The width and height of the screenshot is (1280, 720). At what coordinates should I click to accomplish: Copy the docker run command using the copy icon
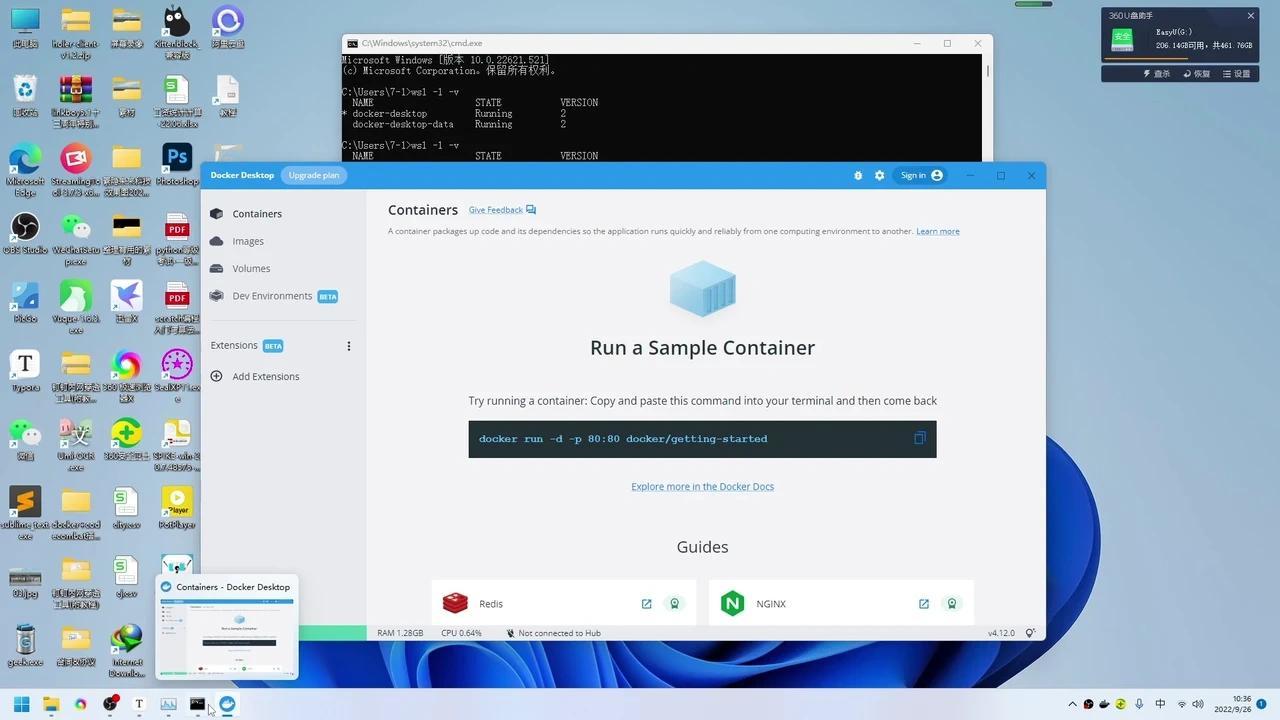(x=919, y=438)
